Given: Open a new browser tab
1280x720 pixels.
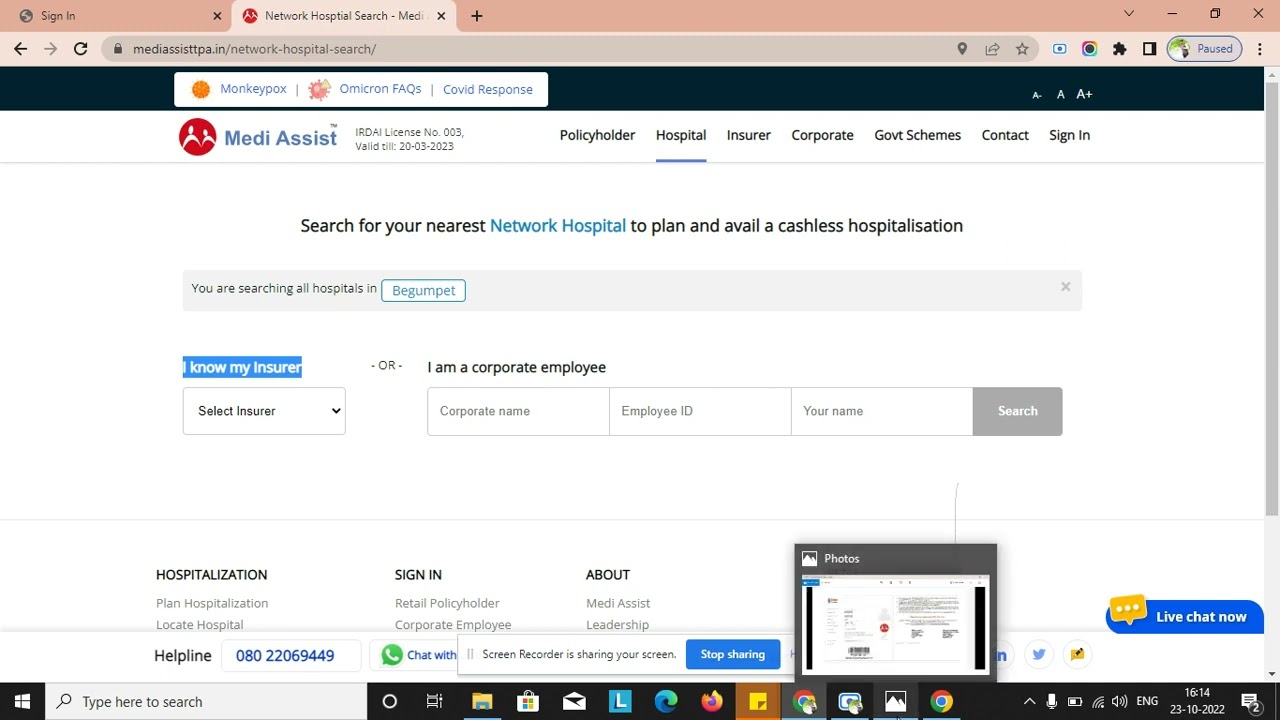Looking at the screenshot, I should (x=477, y=16).
